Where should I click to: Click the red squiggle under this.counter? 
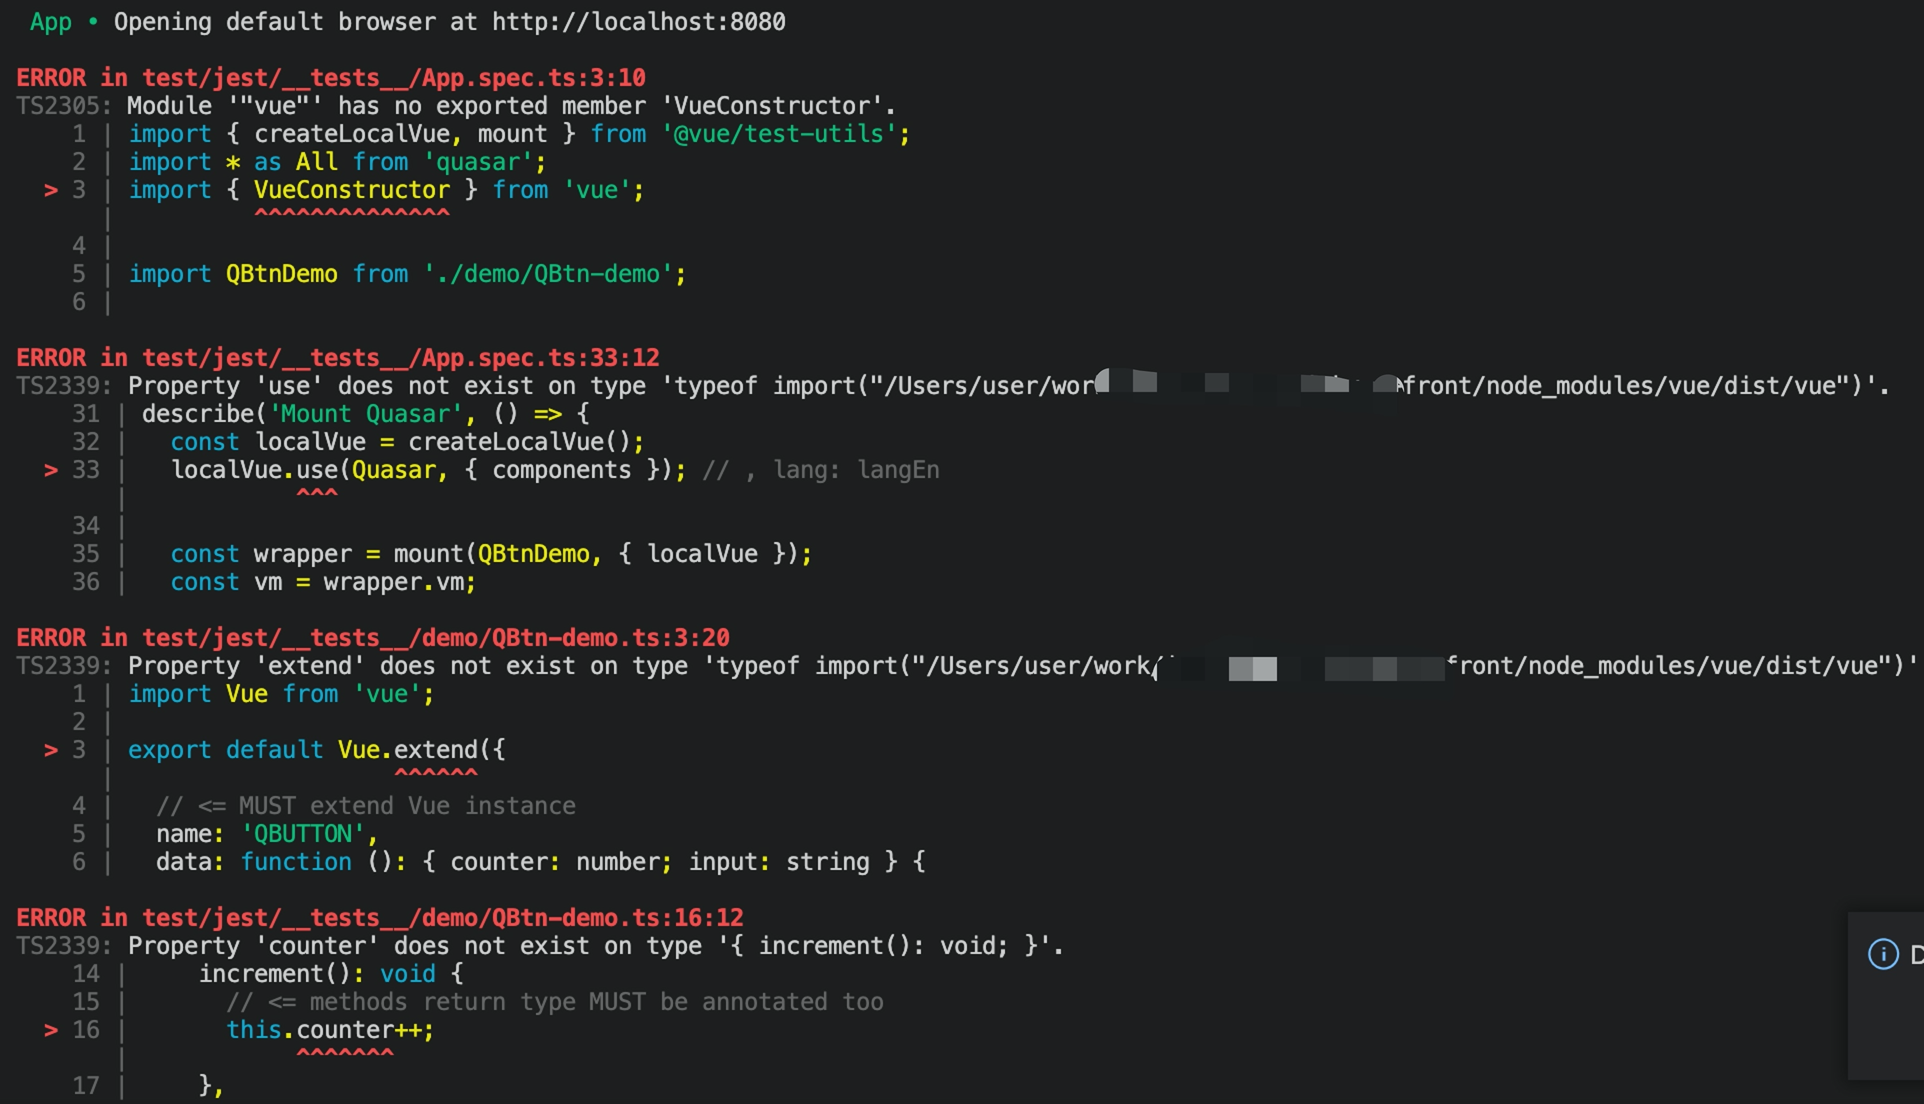344,1051
